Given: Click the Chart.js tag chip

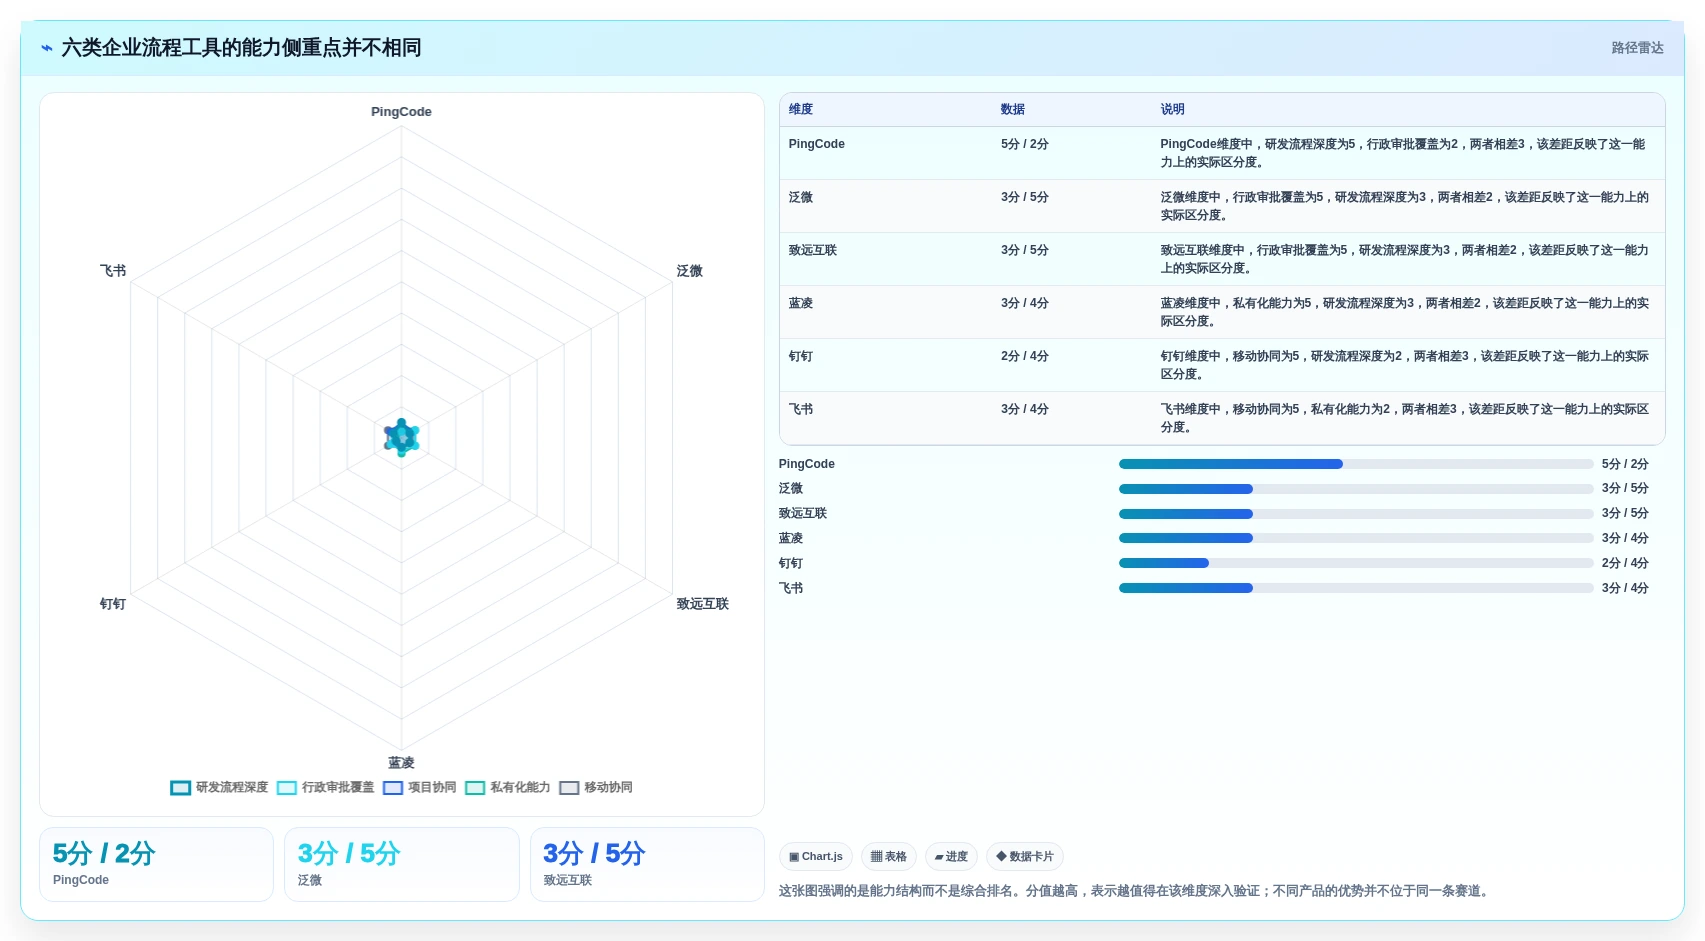Looking at the screenshot, I should [x=816, y=857].
